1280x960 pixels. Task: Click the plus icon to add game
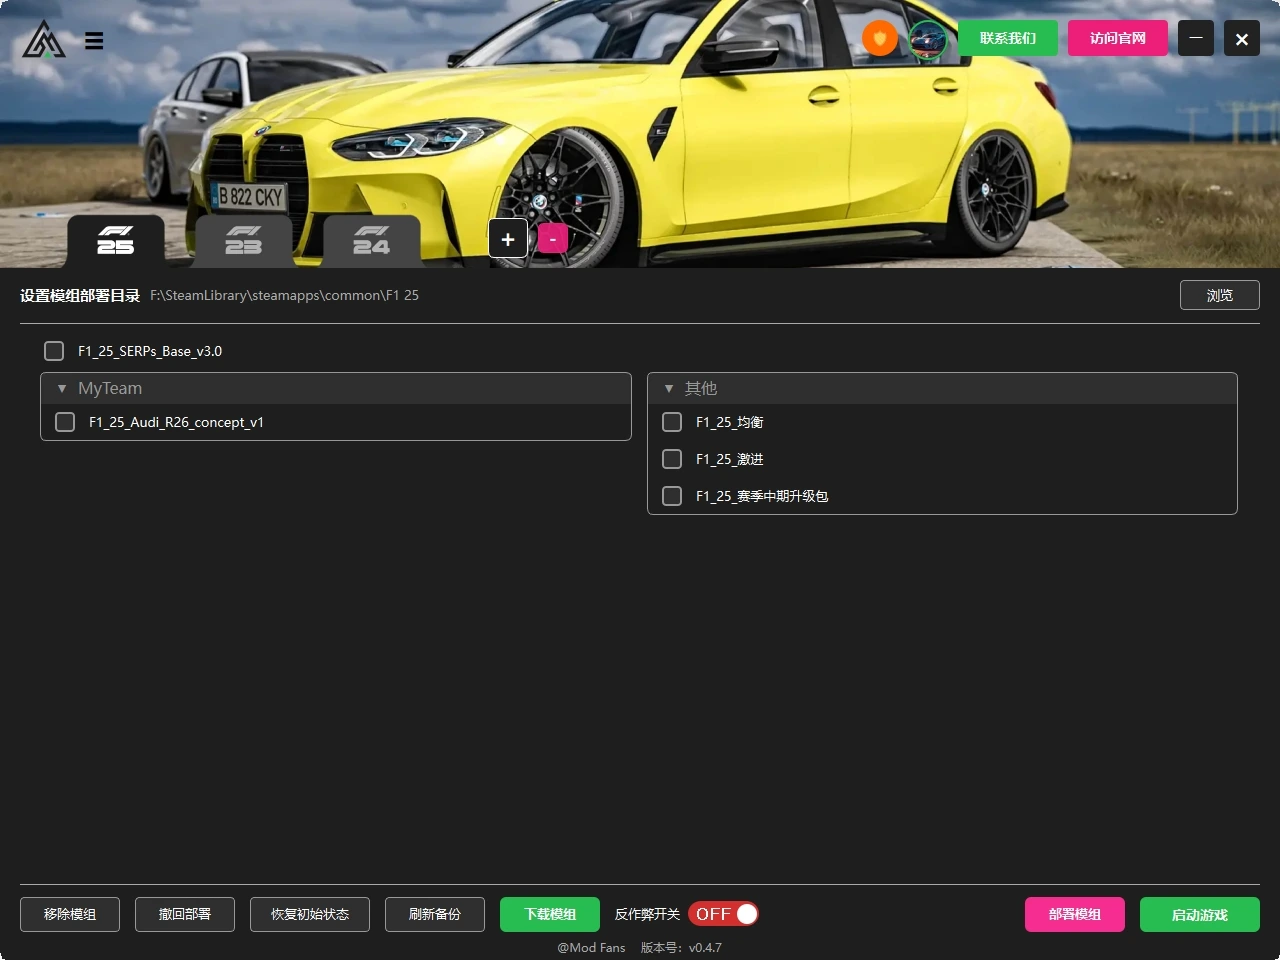(x=508, y=239)
